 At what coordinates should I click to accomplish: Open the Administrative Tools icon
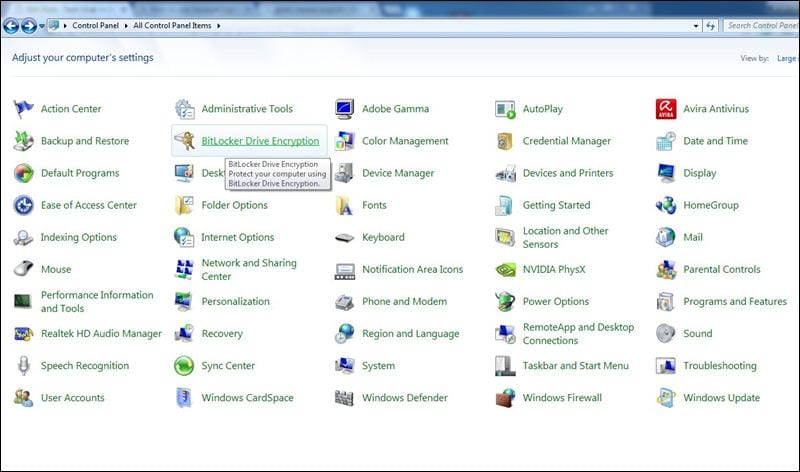pyautogui.click(x=184, y=109)
